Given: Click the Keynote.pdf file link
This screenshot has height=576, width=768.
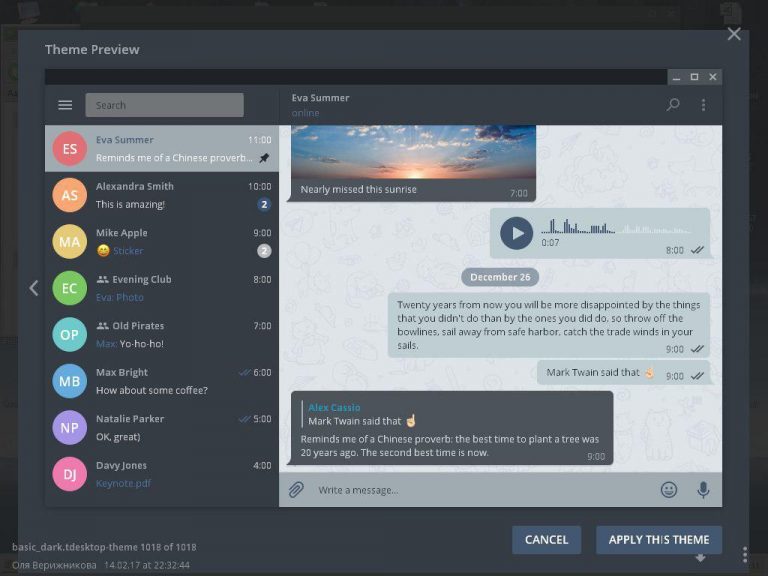Looking at the screenshot, I should click(123, 483).
